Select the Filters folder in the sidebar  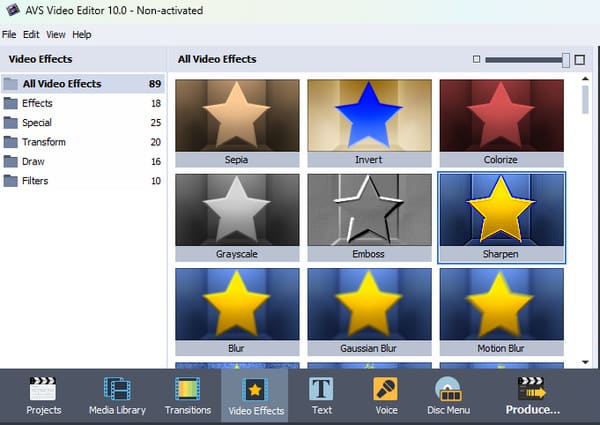point(35,181)
